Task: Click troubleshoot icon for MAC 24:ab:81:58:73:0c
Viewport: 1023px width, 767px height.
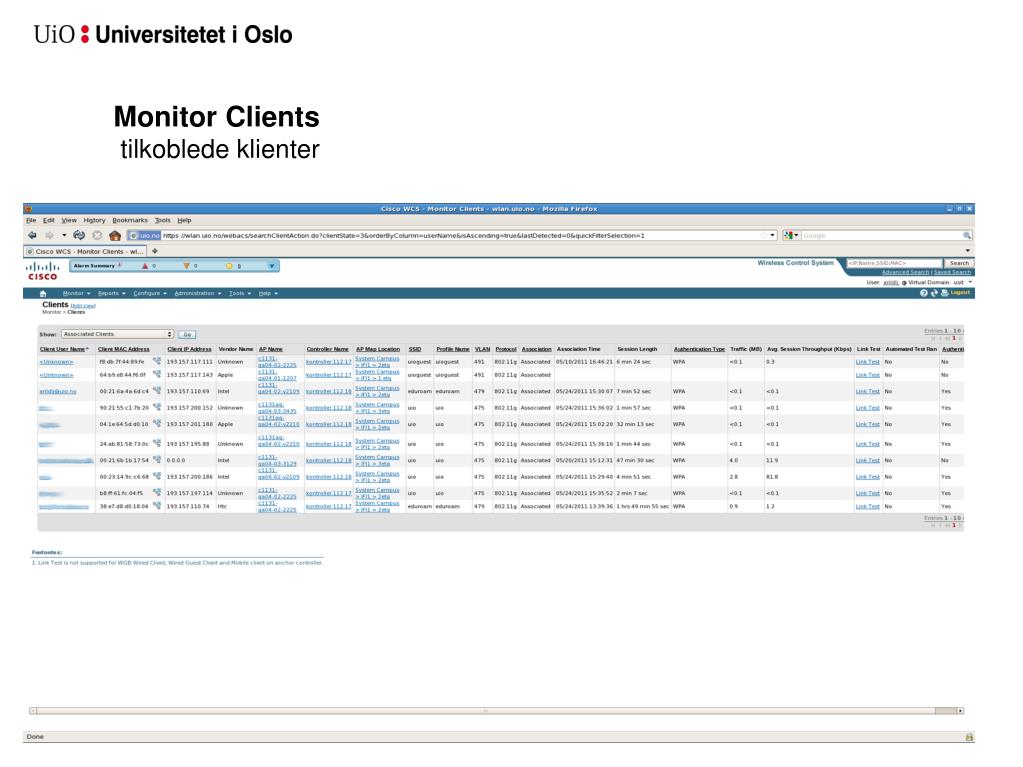Action: [157, 443]
